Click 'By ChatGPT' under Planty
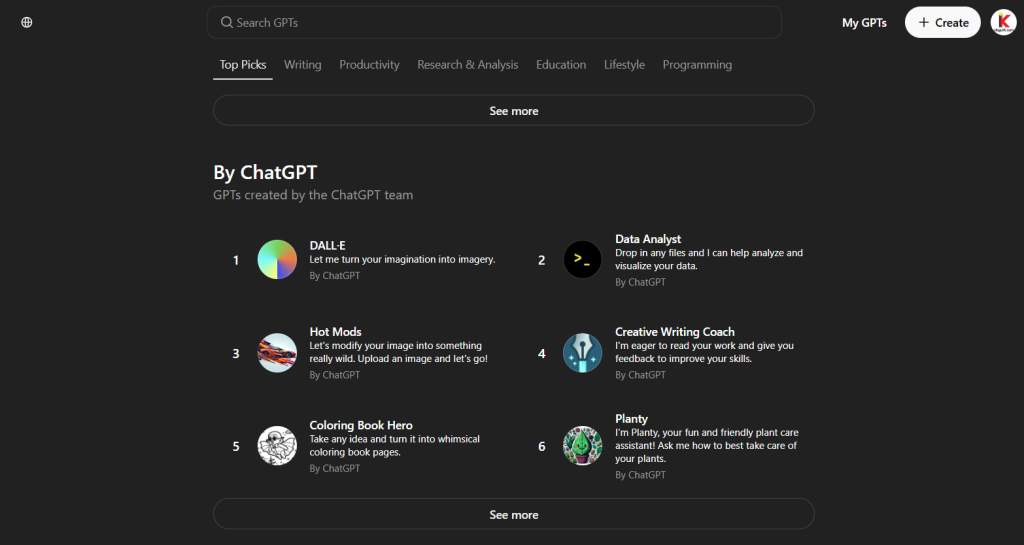The image size is (1024, 545). click(640, 475)
